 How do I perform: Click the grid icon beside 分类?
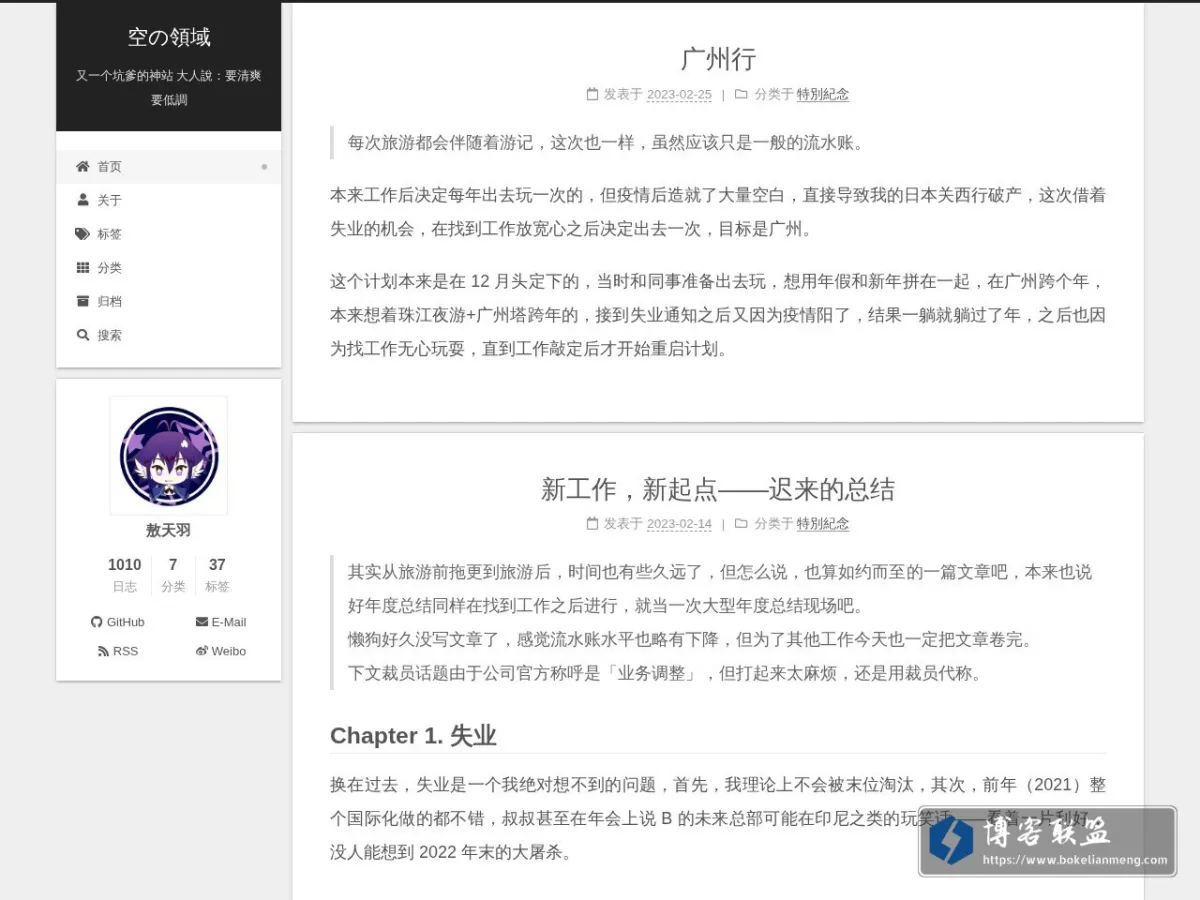83,267
